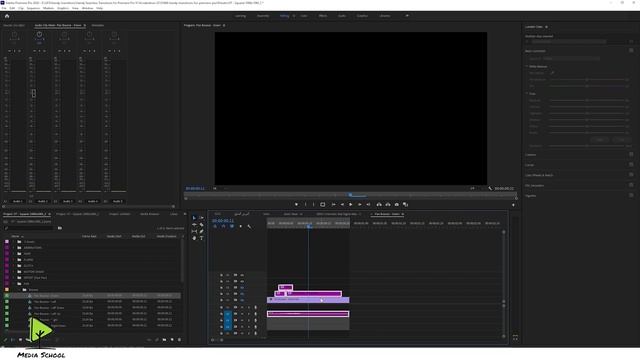The image size is (640, 360).
Task: Step back one frame
Action: pyautogui.click(x=342, y=204)
